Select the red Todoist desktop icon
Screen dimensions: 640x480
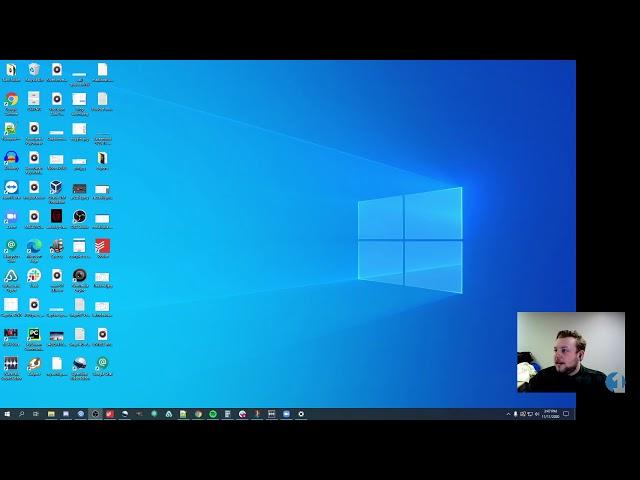102,246
